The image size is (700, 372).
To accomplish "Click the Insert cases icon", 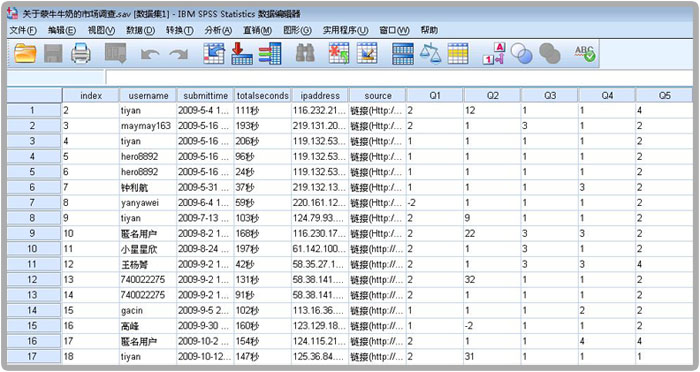I will [339, 53].
